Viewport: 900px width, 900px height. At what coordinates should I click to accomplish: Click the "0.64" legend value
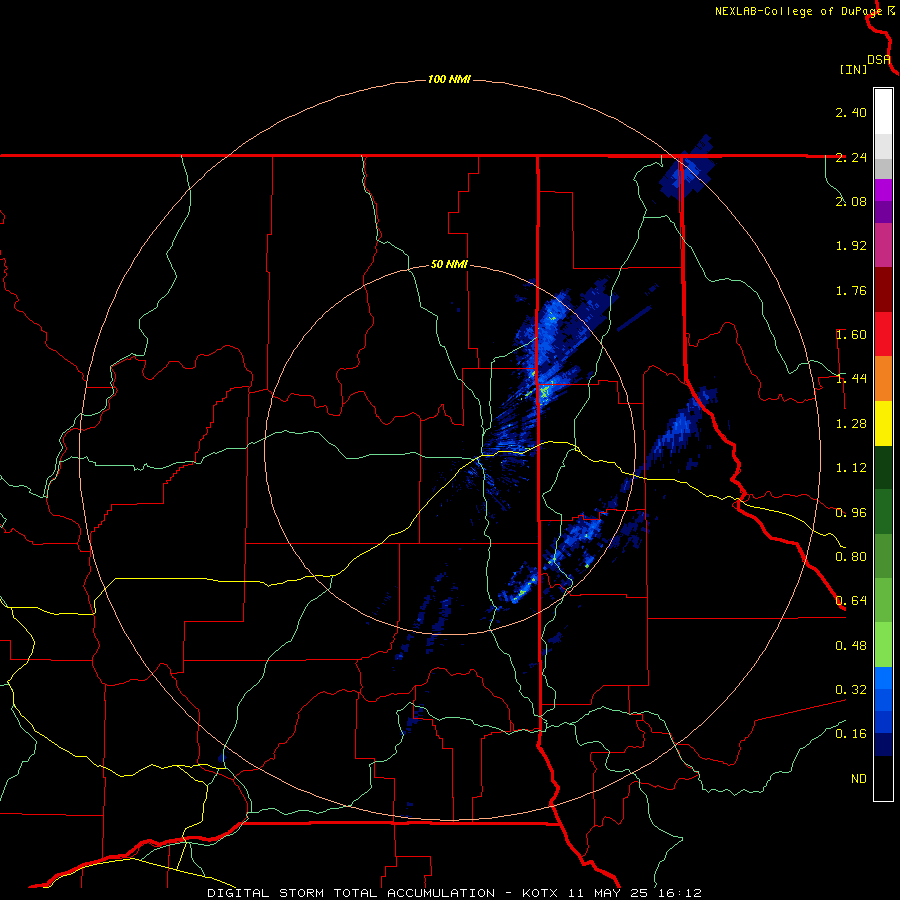[x=851, y=600]
